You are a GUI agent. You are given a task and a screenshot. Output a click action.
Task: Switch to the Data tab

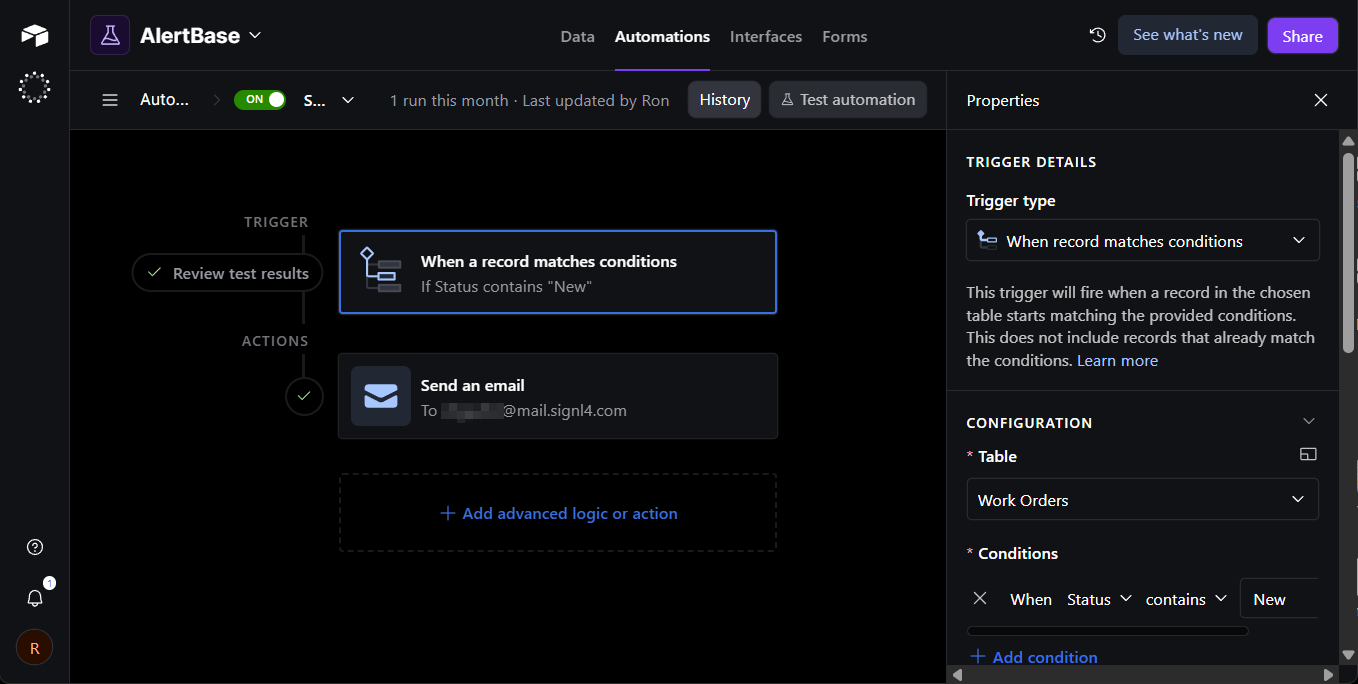pos(577,36)
